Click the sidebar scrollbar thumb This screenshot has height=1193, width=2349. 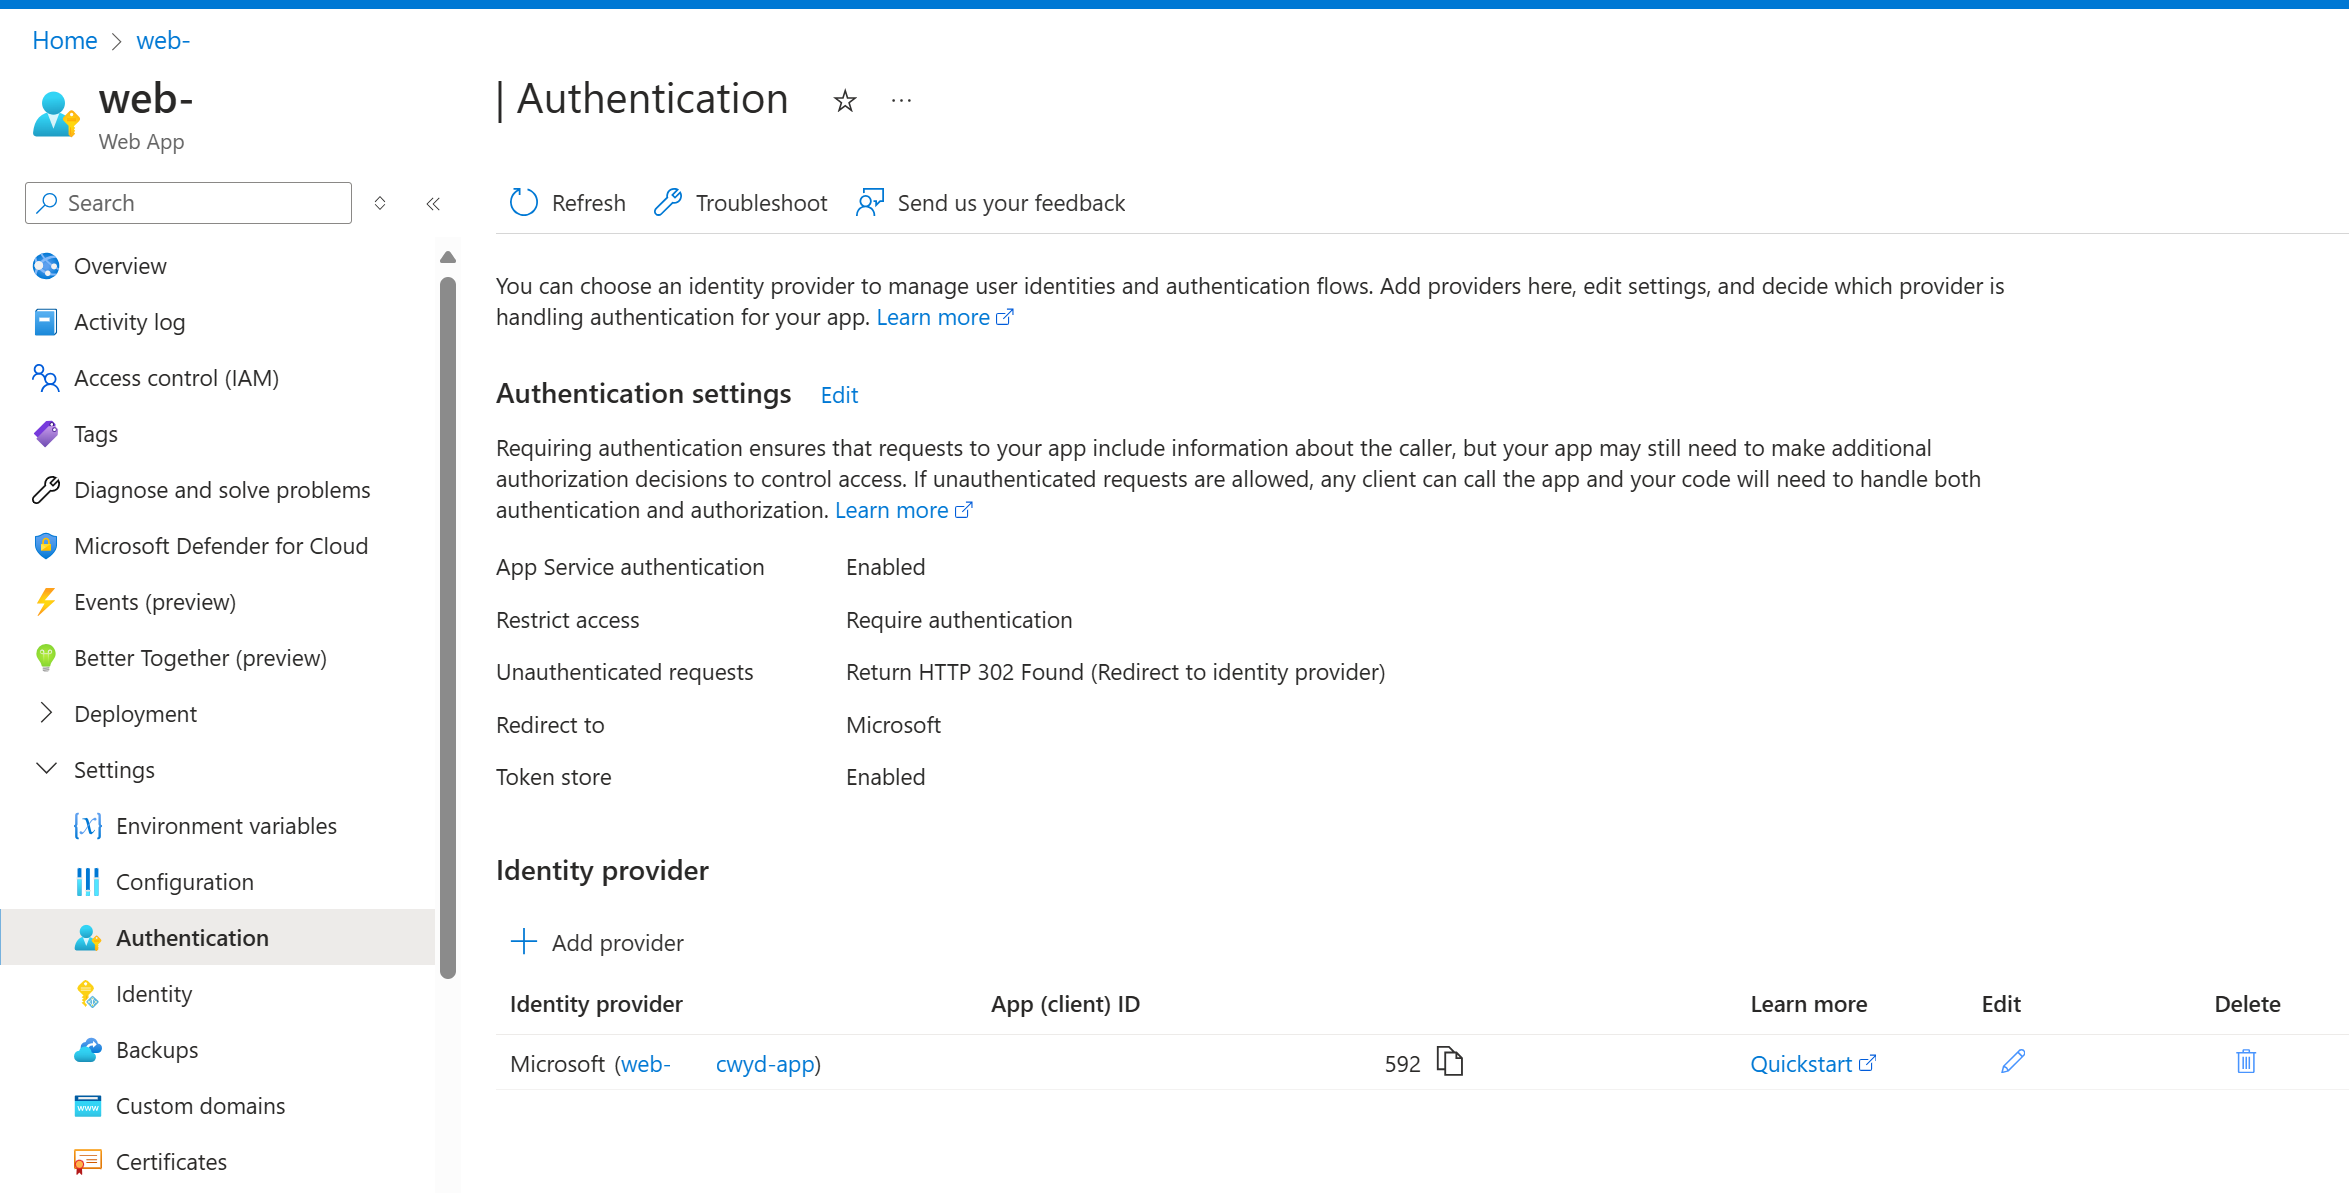tap(448, 628)
